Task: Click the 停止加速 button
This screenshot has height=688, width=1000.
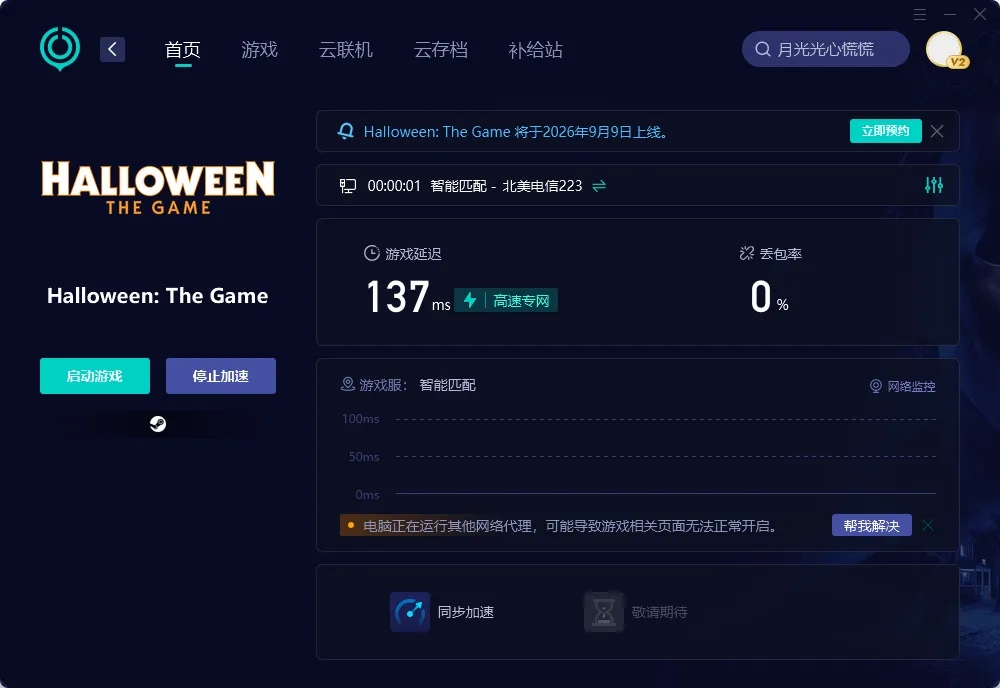Action: tap(221, 376)
